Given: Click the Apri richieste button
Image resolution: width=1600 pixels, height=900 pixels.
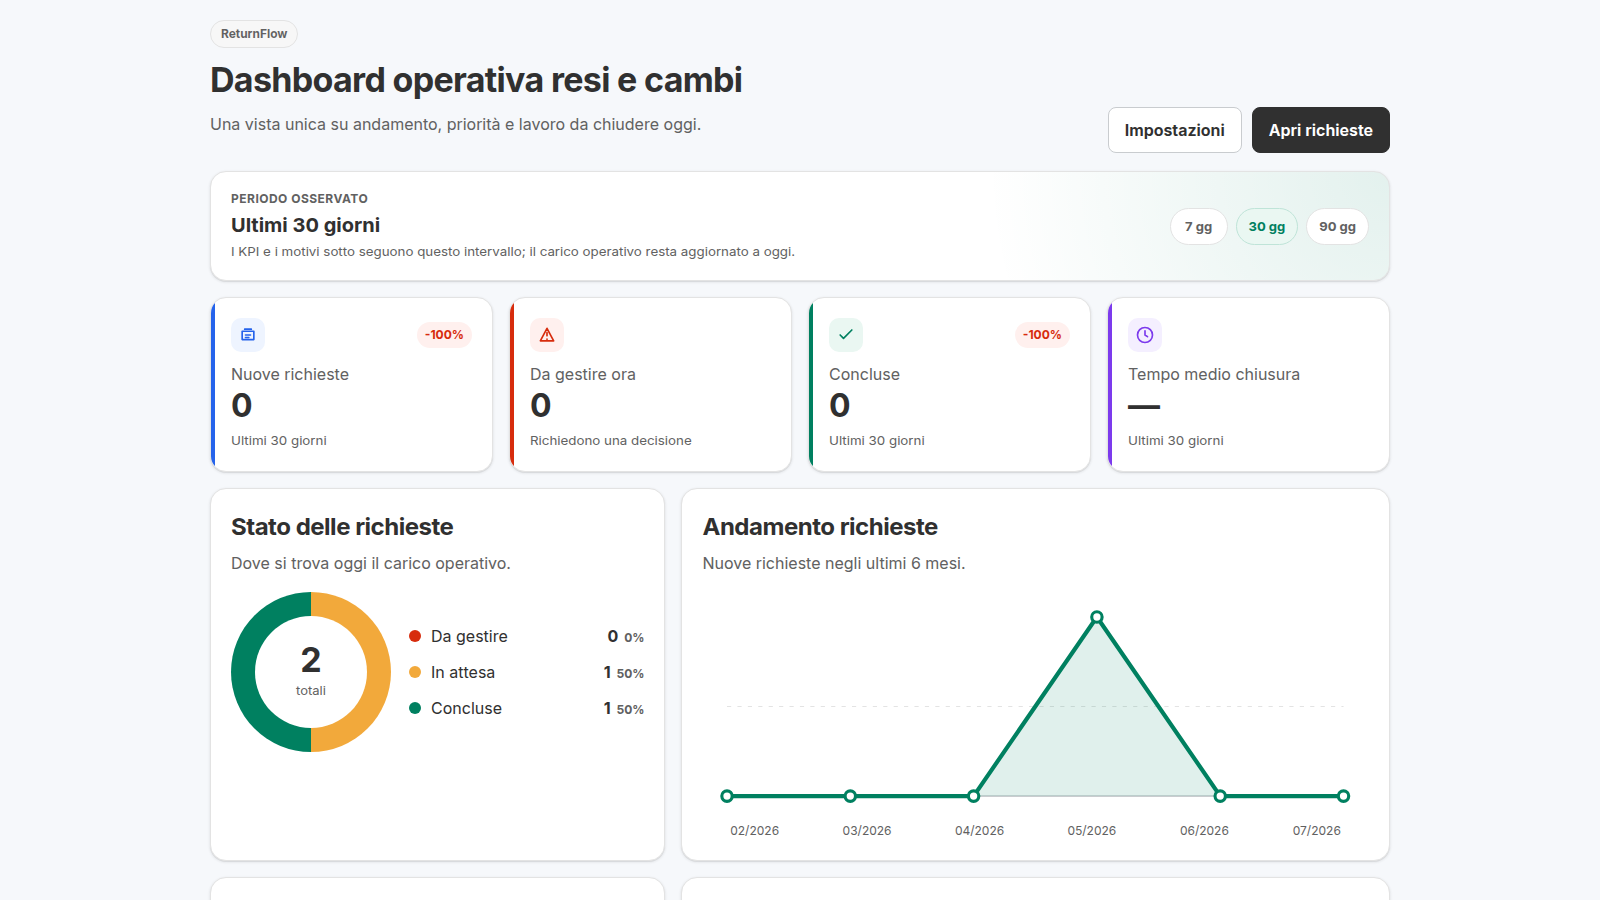Looking at the screenshot, I should click(x=1321, y=130).
